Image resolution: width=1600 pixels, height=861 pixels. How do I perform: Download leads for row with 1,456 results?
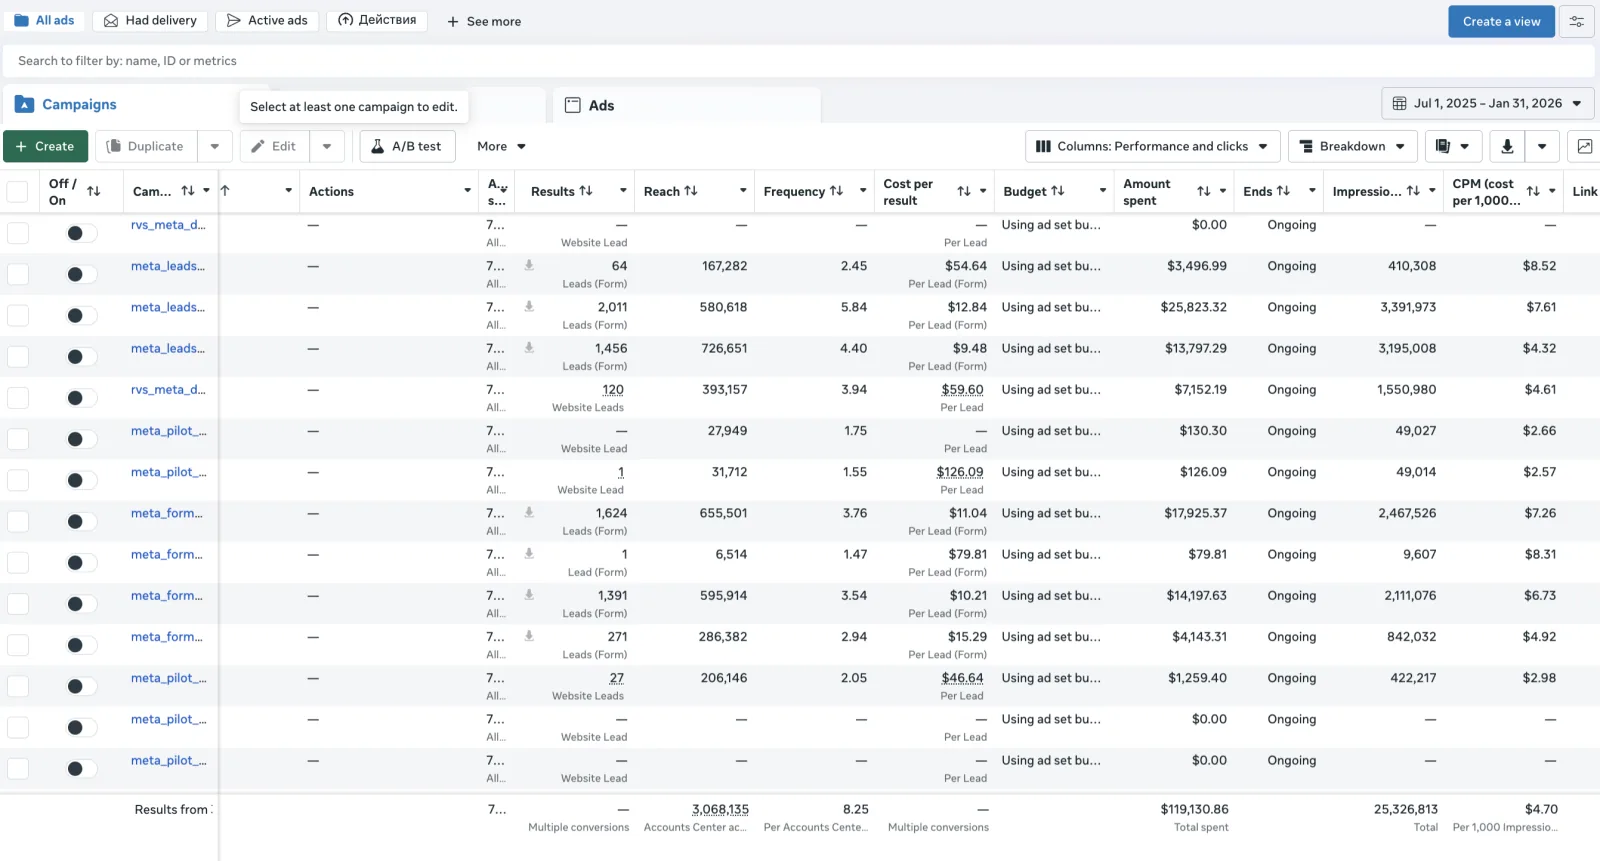529,348
